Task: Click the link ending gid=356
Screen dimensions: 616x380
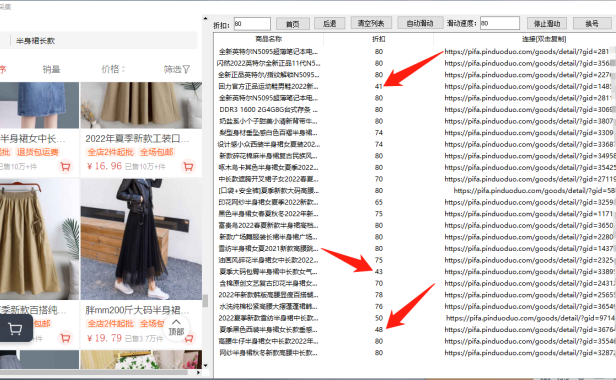Action: pos(528,63)
